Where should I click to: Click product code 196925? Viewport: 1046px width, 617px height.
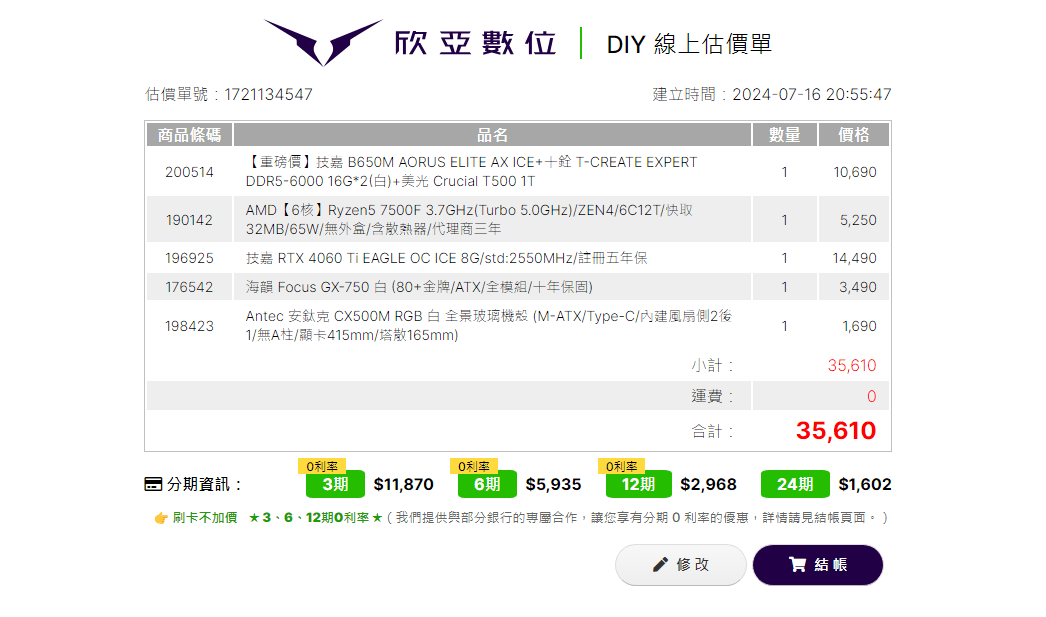click(x=189, y=258)
